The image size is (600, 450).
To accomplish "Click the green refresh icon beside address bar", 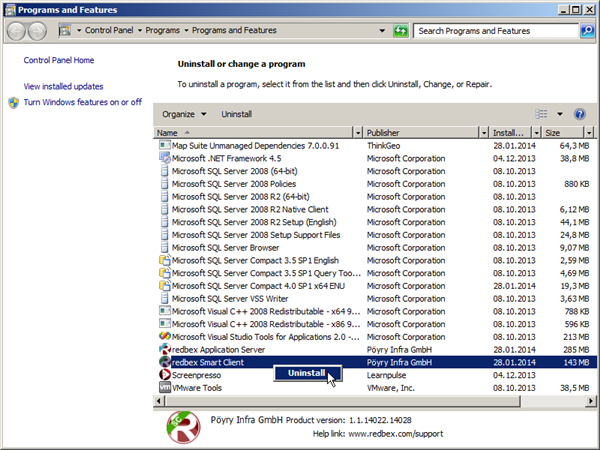I will [401, 31].
